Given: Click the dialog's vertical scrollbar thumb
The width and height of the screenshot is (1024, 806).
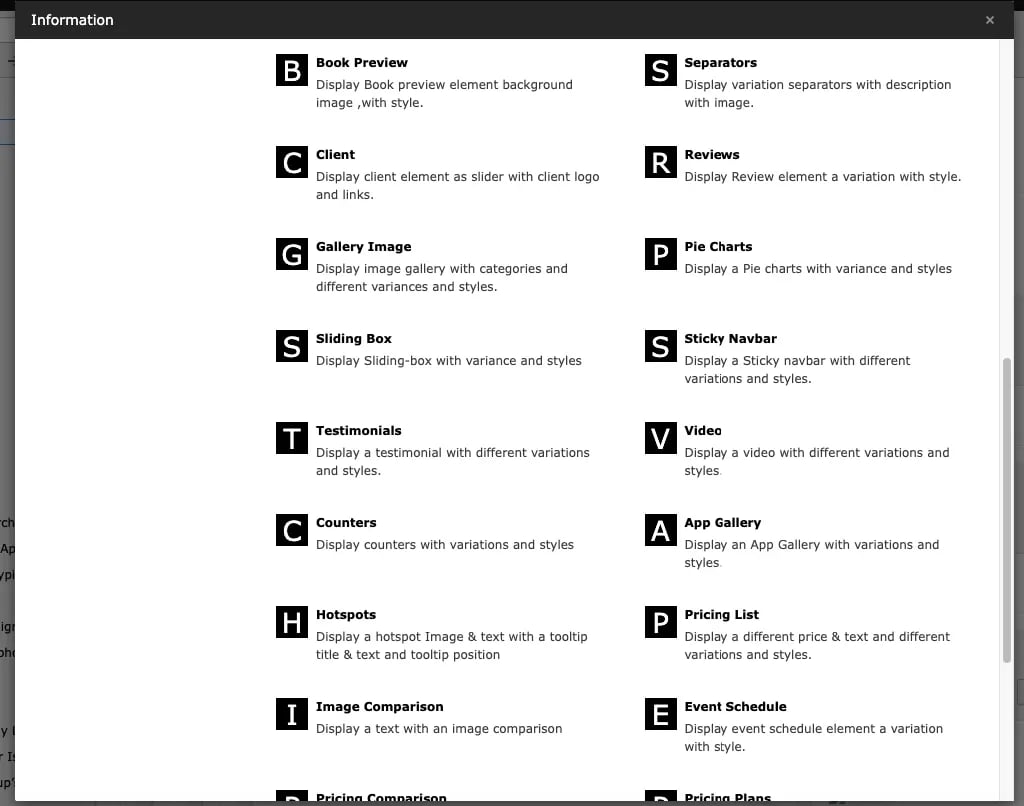Looking at the screenshot, I should point(1006,510).
